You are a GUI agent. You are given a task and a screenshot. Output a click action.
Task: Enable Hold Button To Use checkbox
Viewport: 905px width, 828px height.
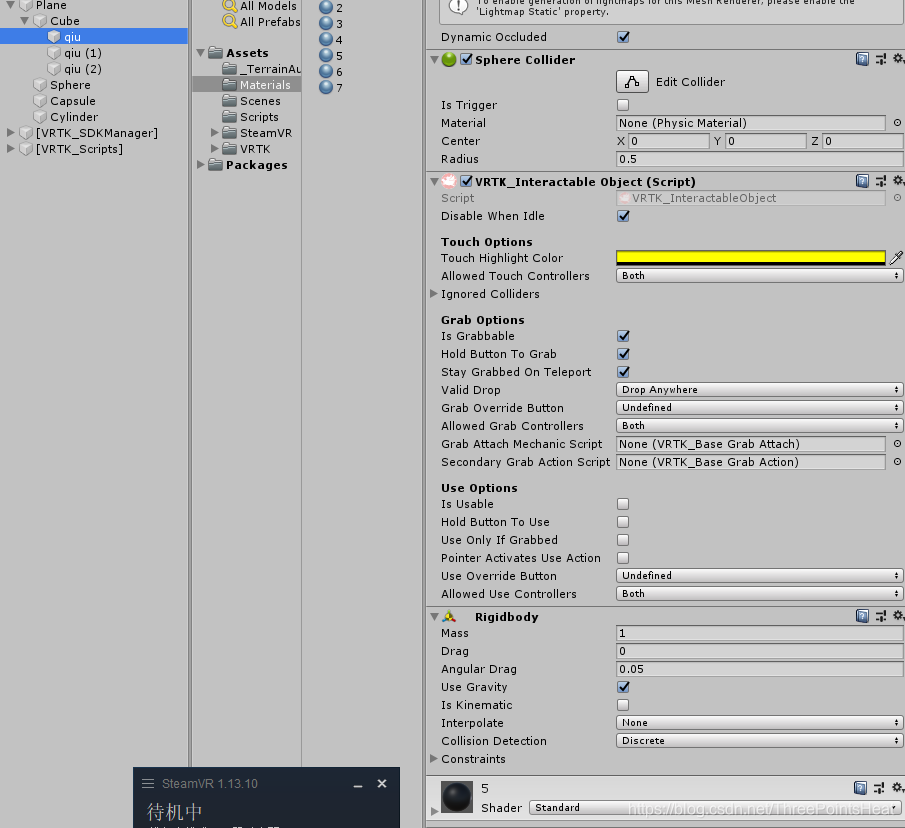tap(623, 522)
